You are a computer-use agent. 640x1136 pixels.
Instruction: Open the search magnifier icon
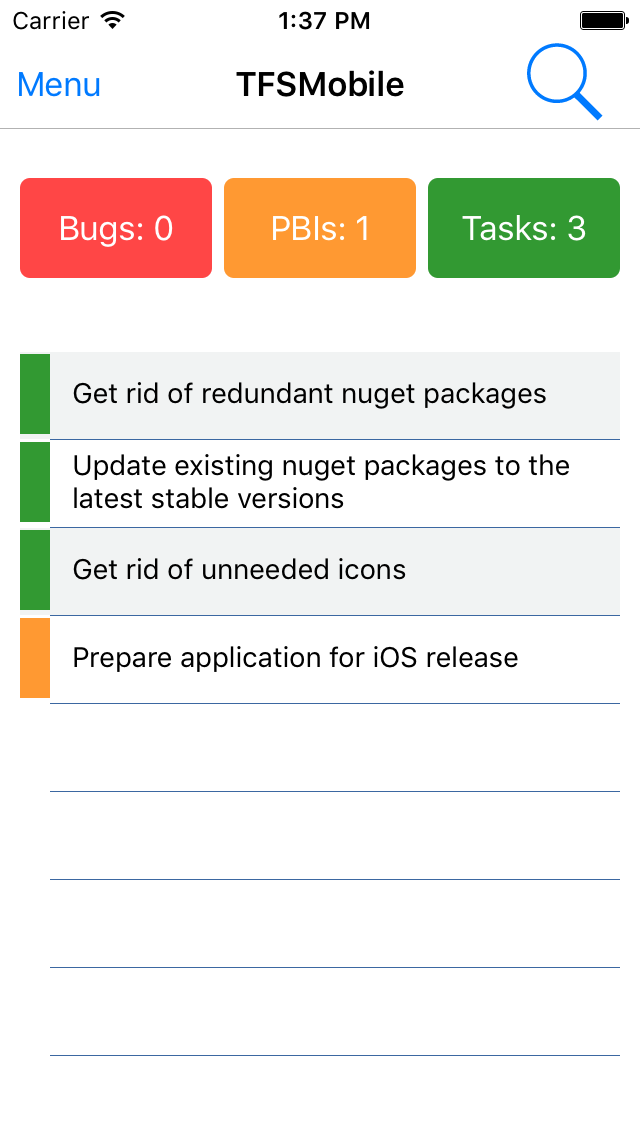(565, 84)
